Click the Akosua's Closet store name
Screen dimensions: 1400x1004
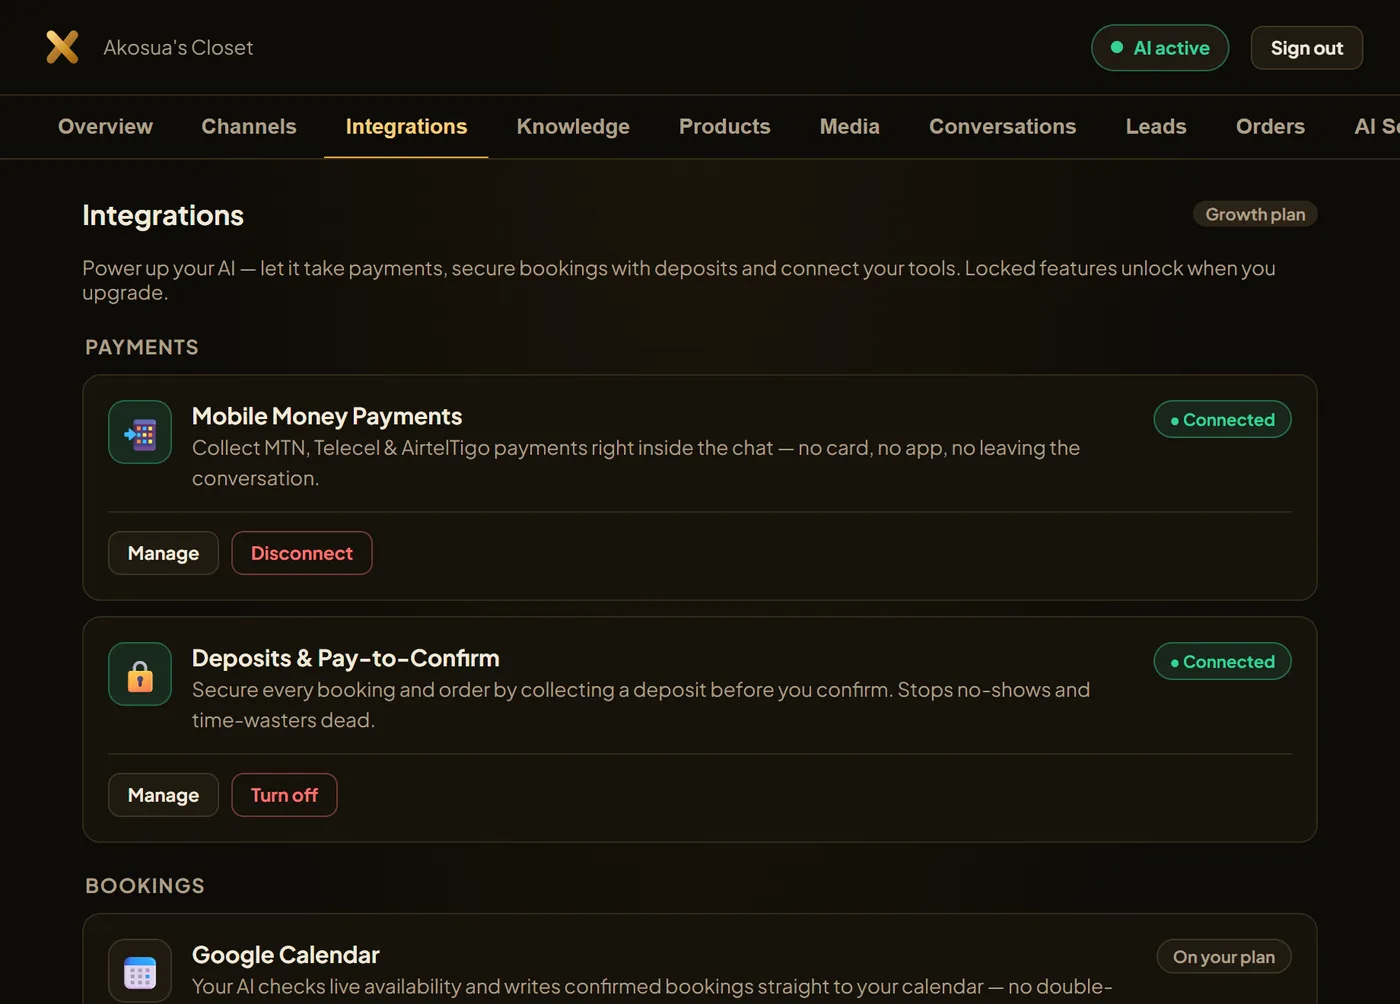point(178,48)
